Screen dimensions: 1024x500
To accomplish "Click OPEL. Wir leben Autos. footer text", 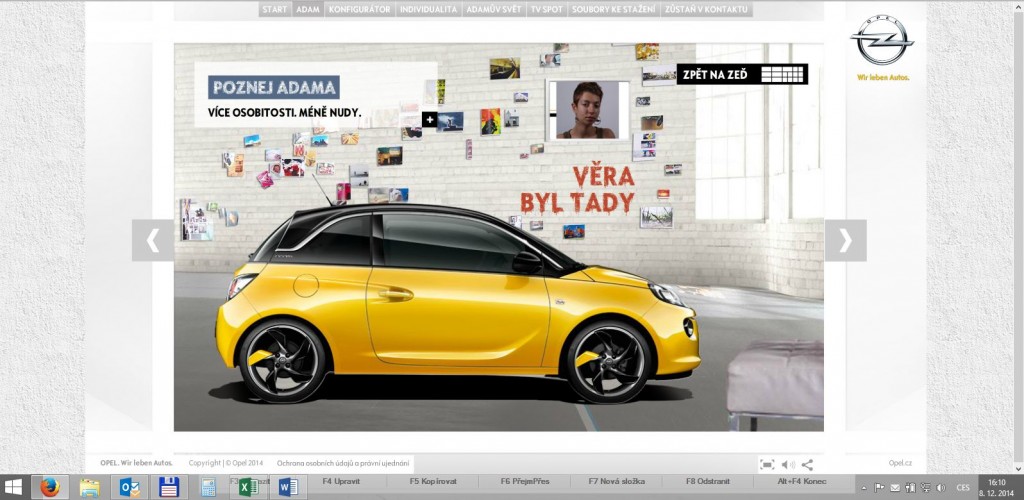I will 136,463.
